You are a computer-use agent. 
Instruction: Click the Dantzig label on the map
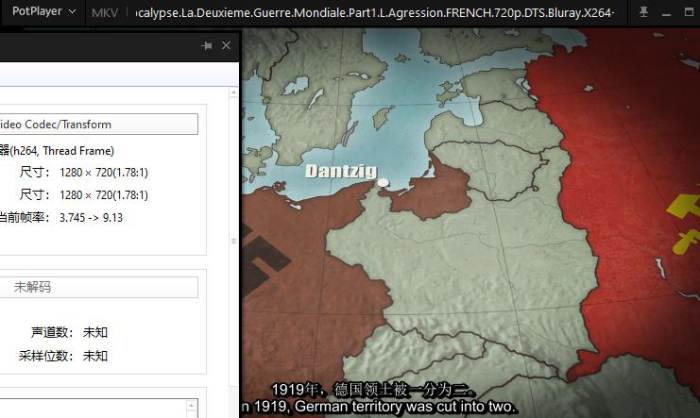(341, 171)
